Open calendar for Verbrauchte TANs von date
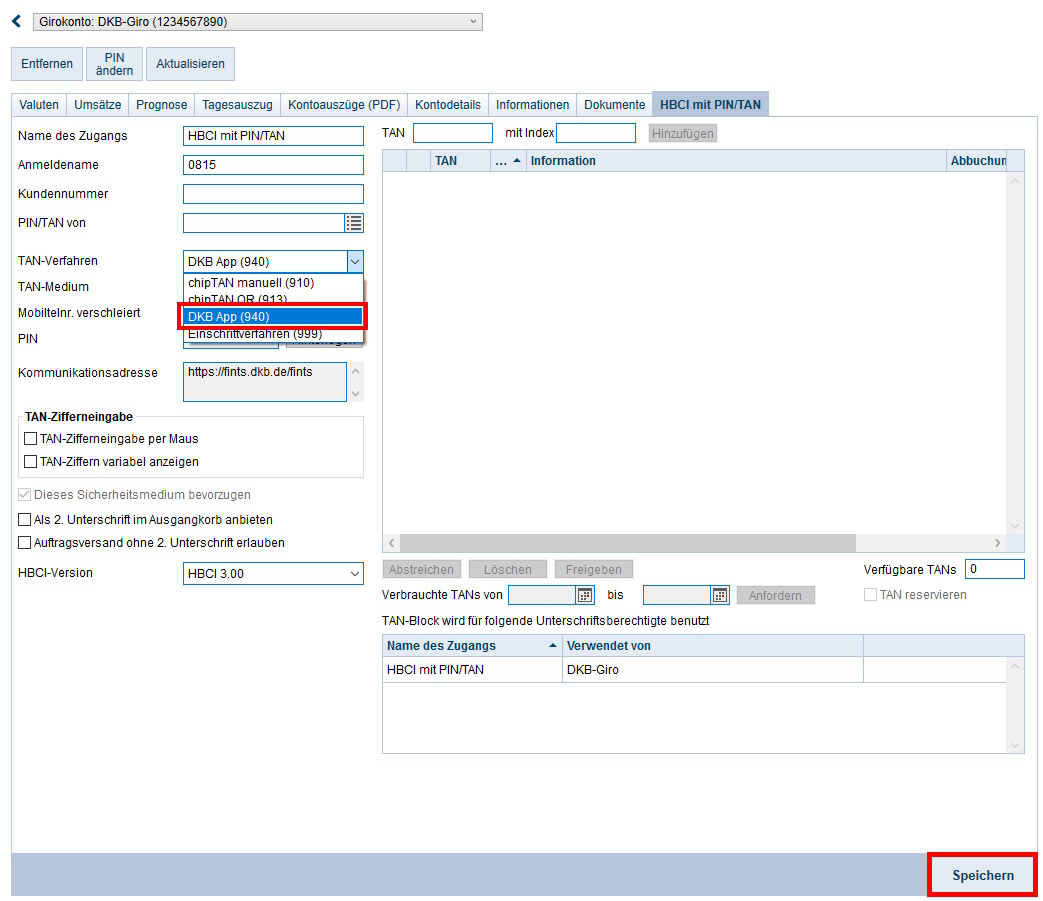Screen dimensions: 1043x901 coord(585,595)
